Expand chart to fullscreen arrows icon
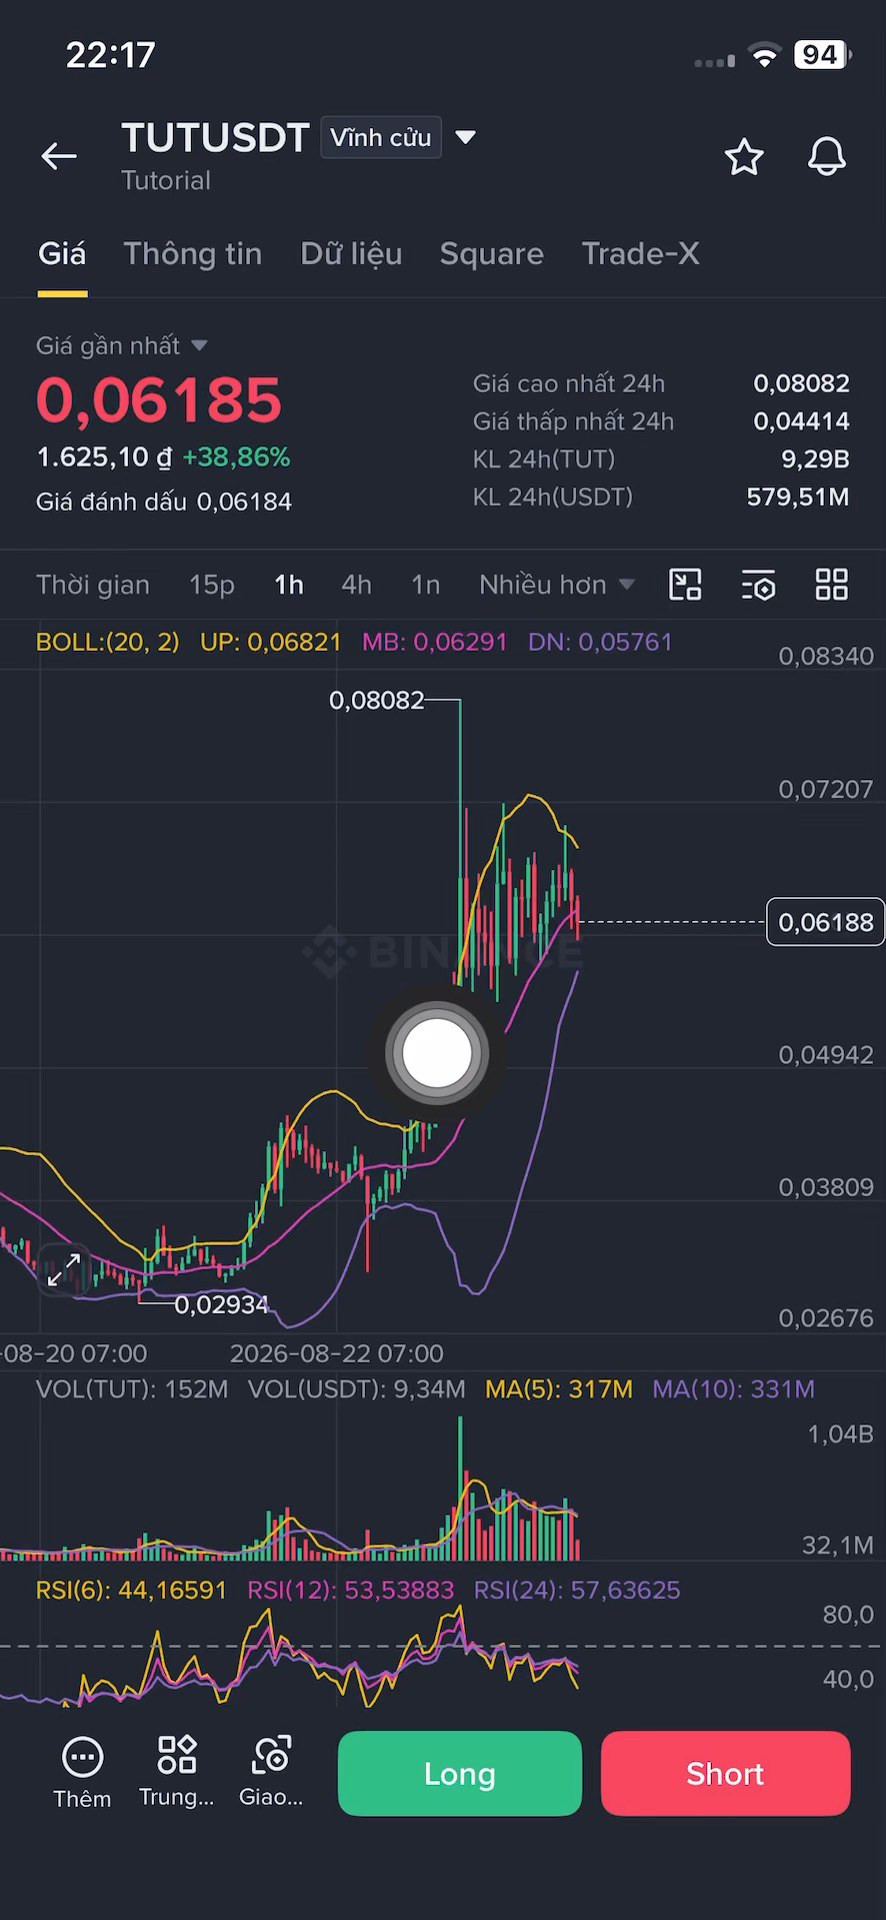 tap(64, 1269)
